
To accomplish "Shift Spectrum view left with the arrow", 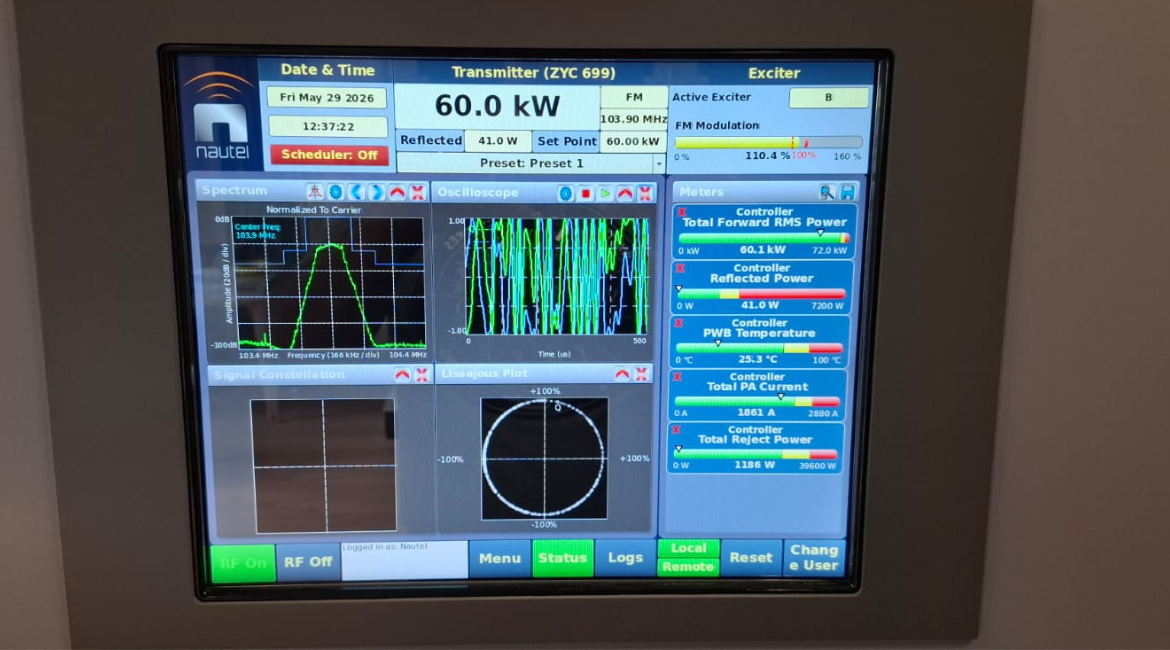I will pos(356,192).
